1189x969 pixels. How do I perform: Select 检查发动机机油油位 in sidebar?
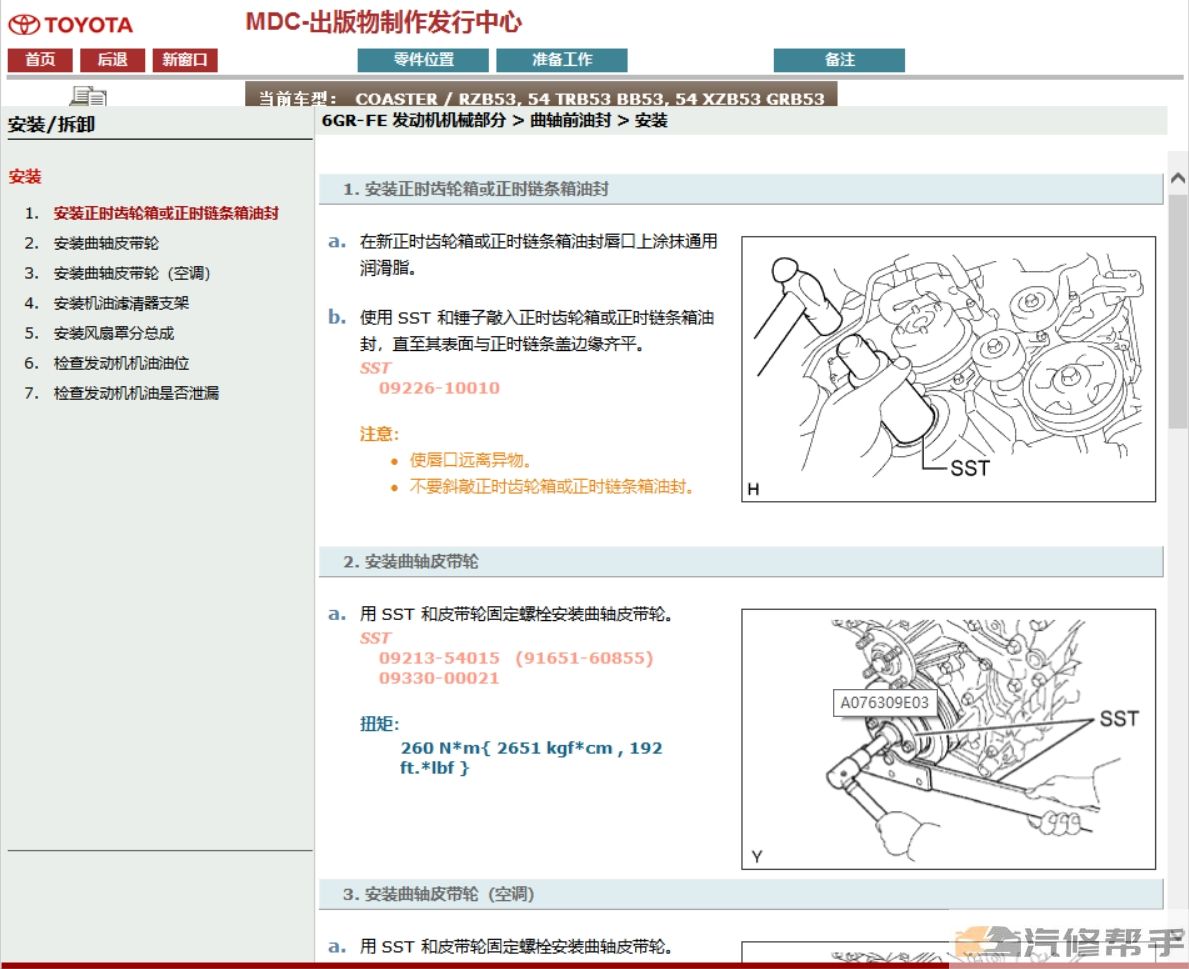(x=121, y=363)
